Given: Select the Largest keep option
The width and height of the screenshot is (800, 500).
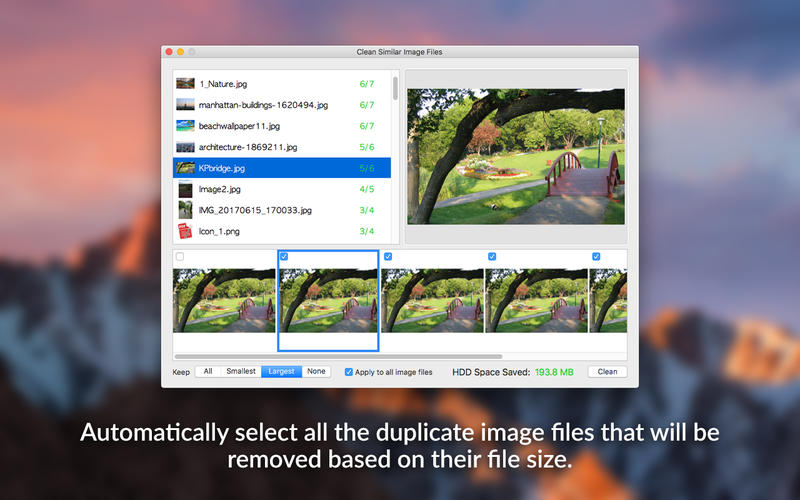Looking at the screenshot, I should pos(281,372).
